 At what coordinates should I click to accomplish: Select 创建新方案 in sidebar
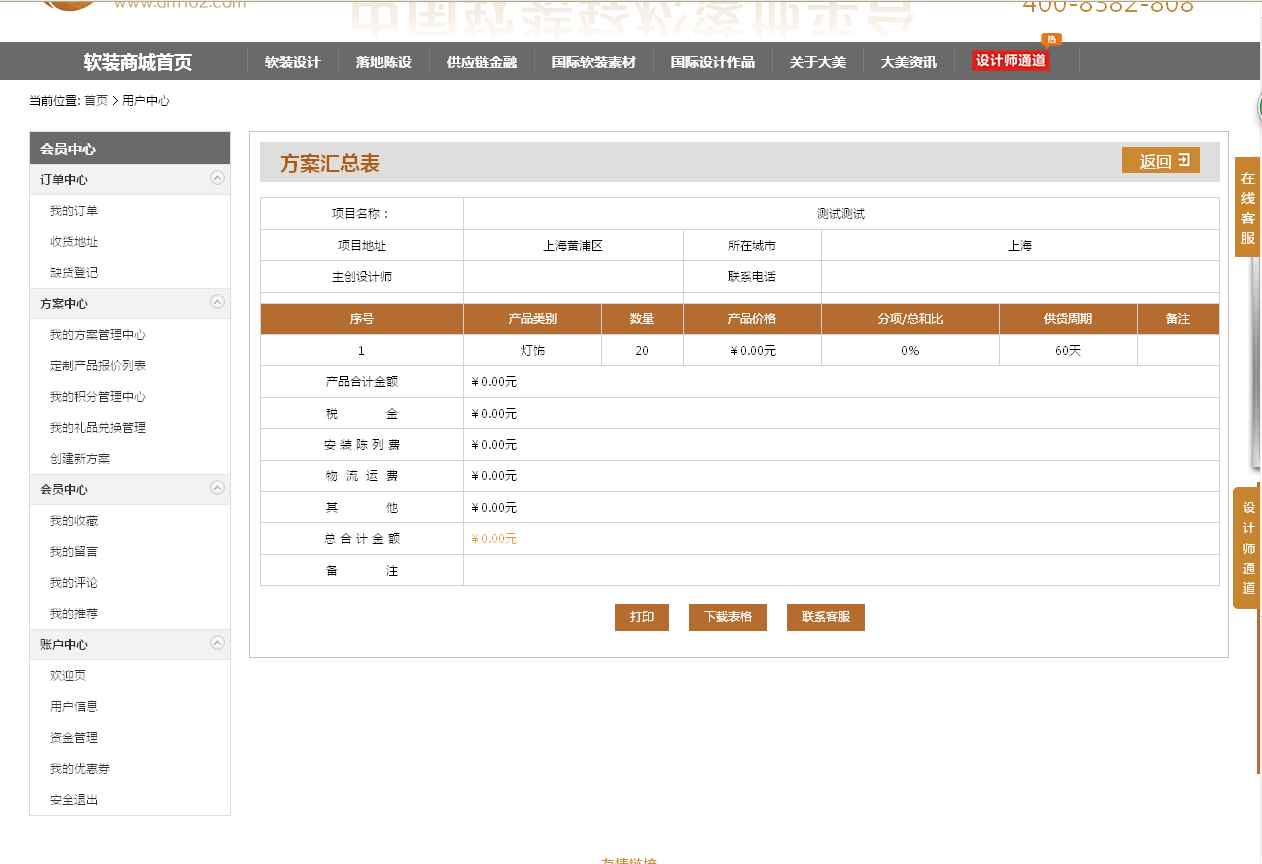[80, 459]
